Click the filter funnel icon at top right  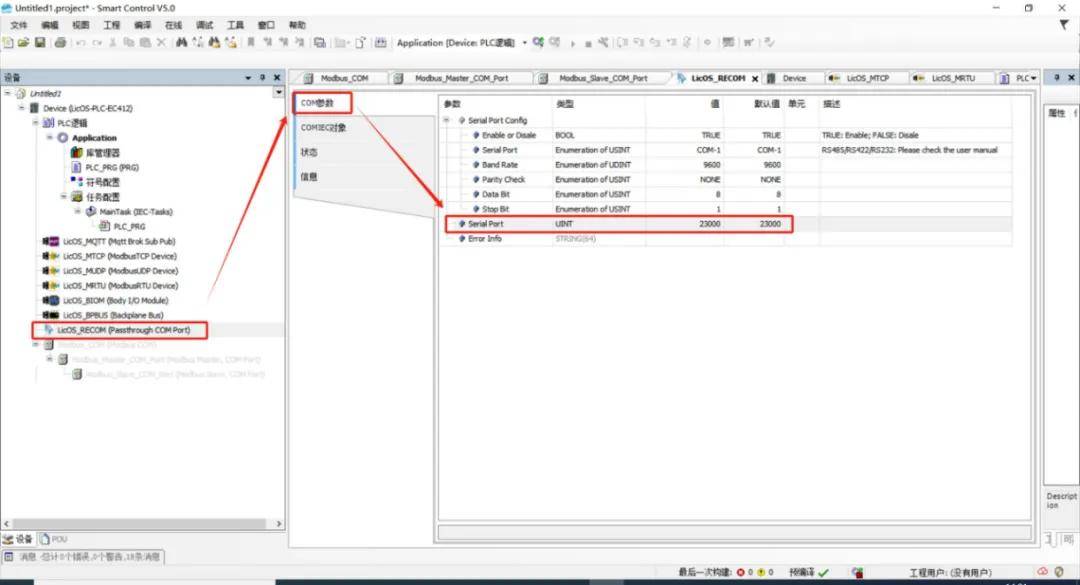pos(1063,24)
